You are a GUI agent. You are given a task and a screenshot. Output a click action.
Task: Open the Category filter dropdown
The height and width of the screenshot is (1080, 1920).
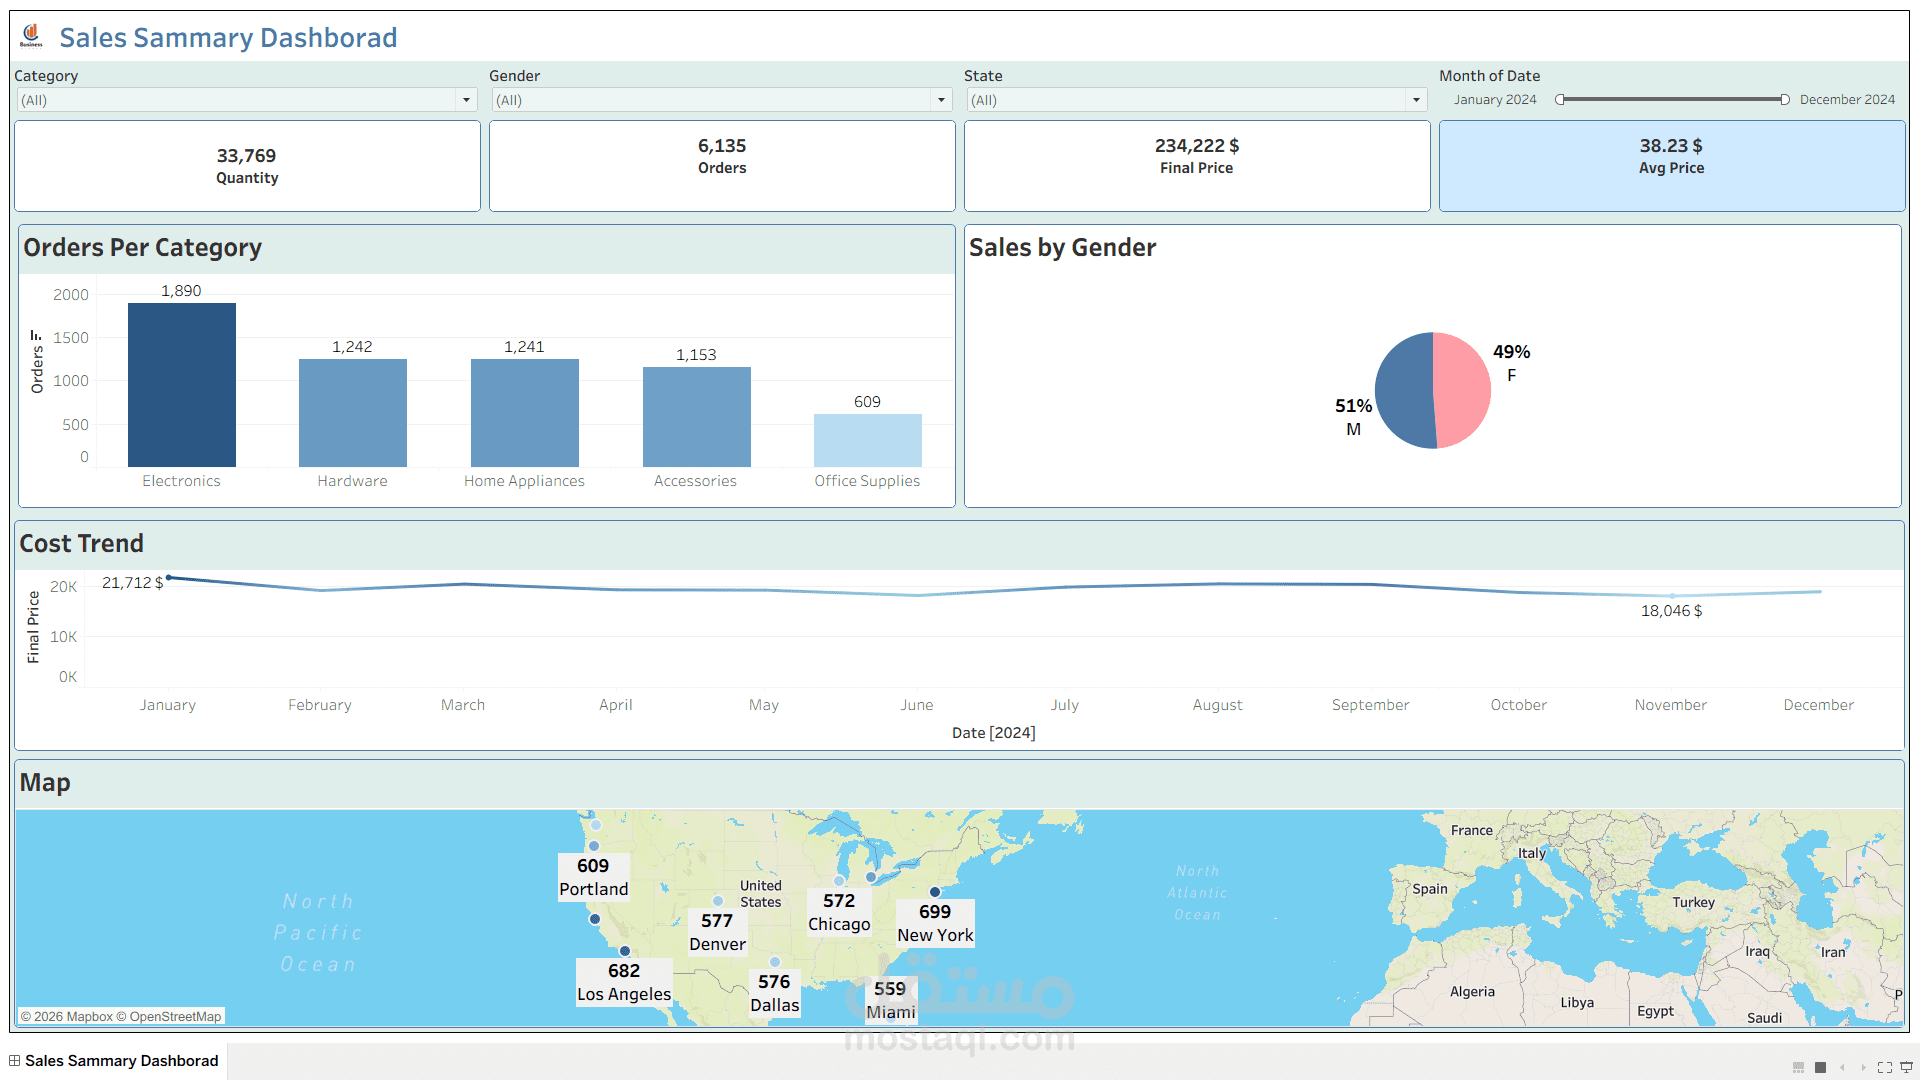pyautogui.click(x=246, y=100)
